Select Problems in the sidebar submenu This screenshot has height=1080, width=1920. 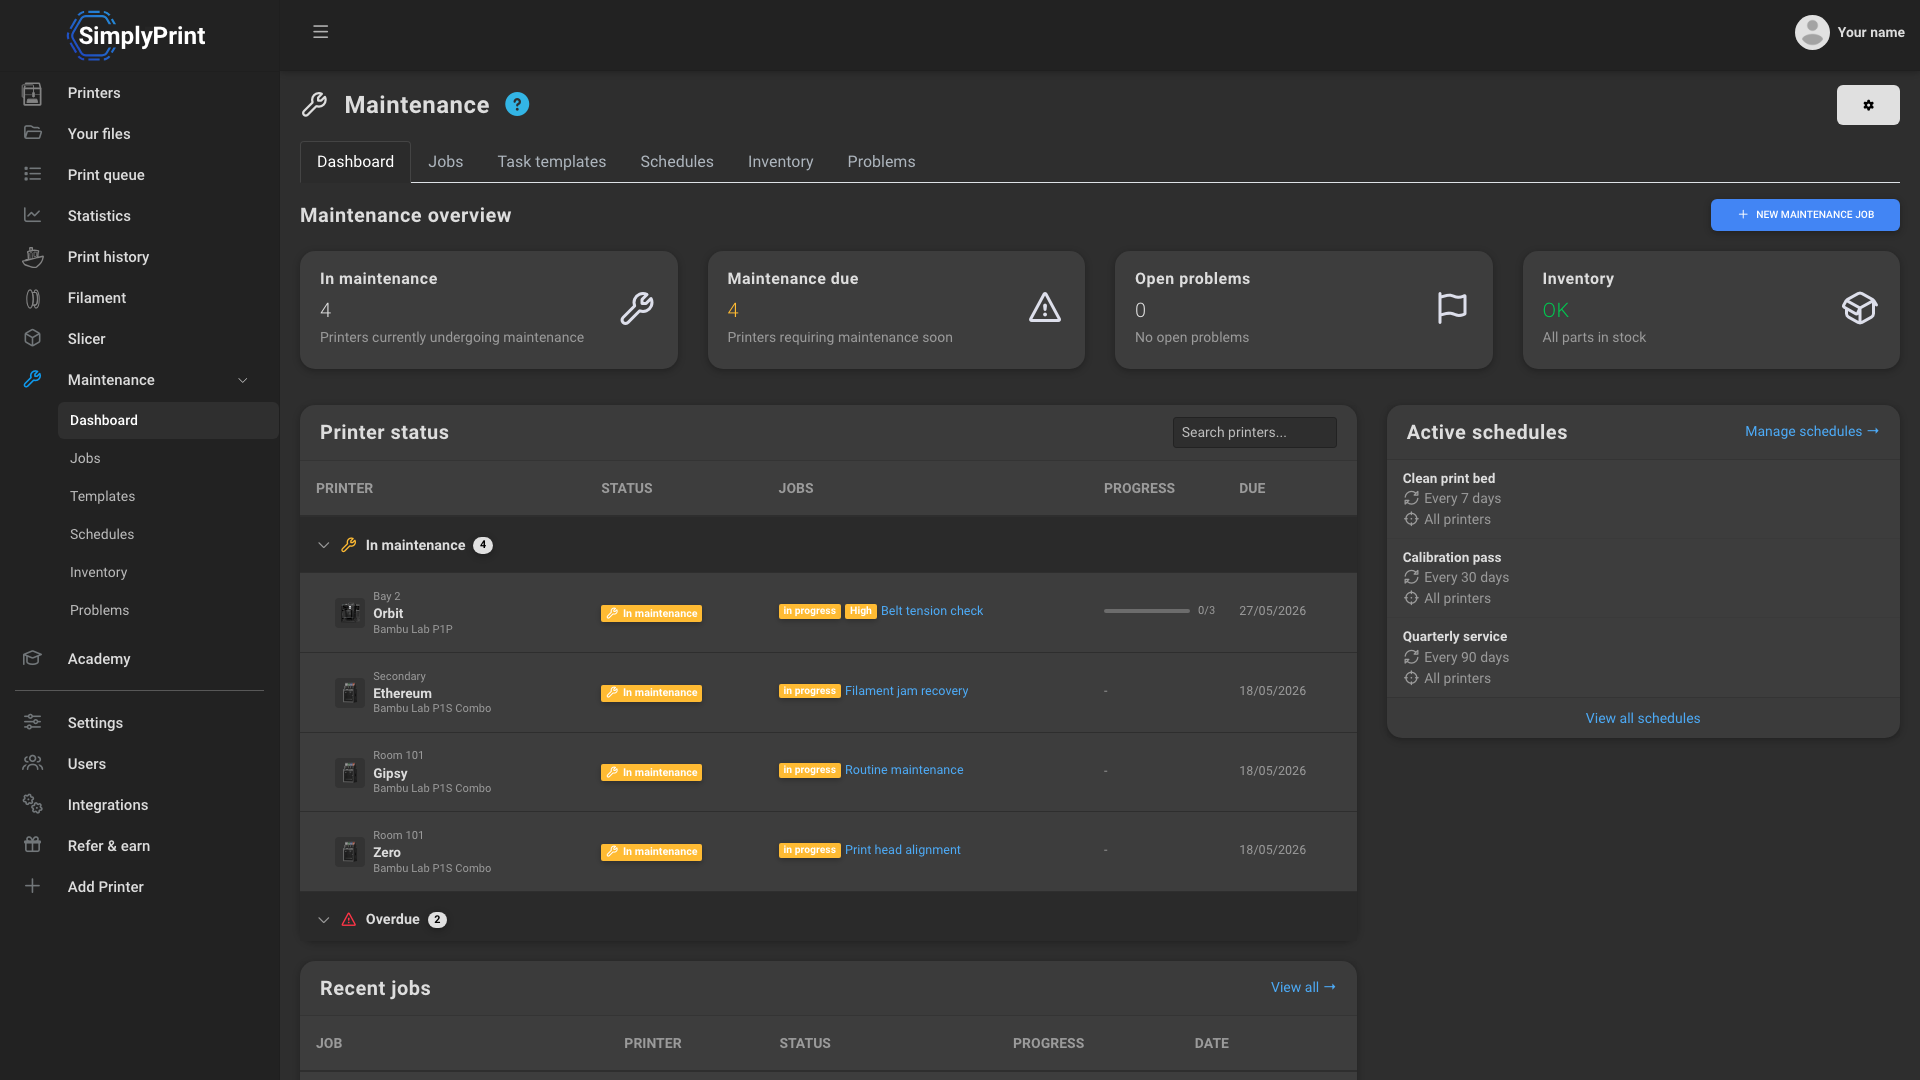[x=99, y=610]
